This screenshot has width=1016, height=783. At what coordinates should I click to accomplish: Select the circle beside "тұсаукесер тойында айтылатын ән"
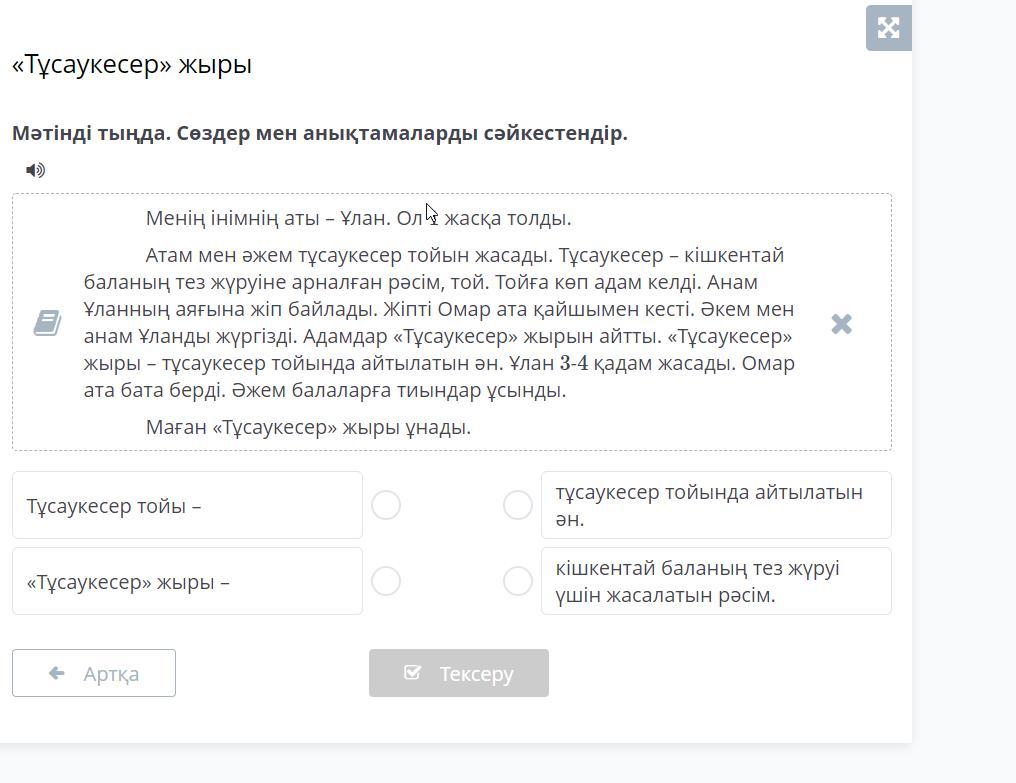tap(517, 505)
